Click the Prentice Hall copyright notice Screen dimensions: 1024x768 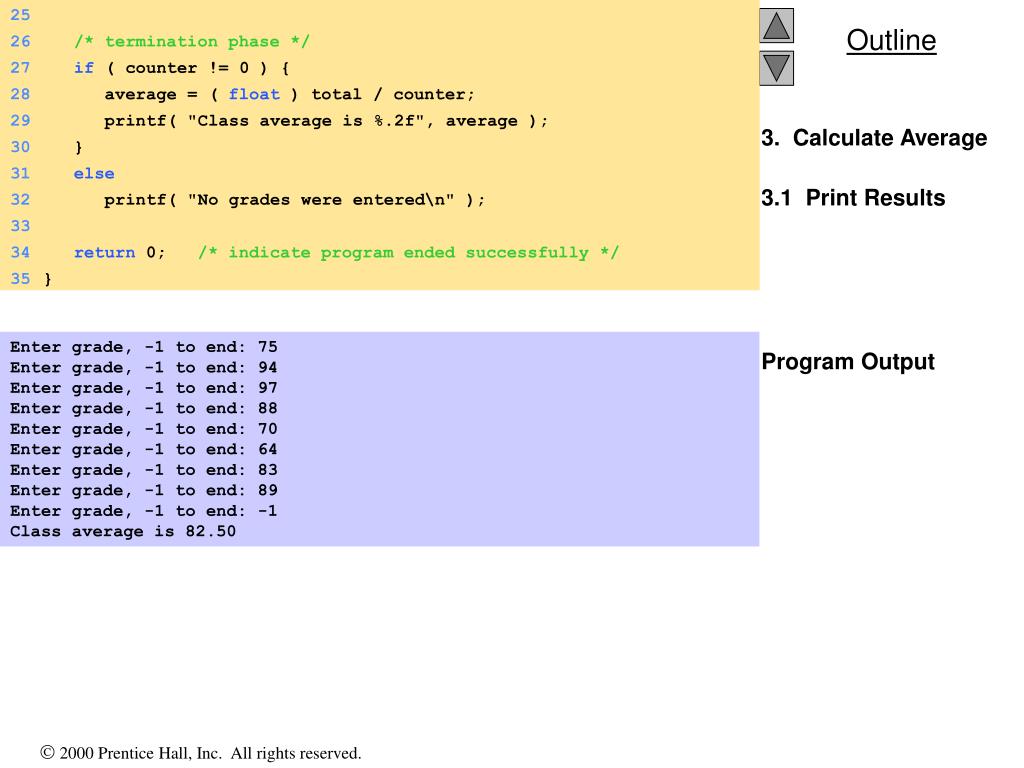pos(200,753)
